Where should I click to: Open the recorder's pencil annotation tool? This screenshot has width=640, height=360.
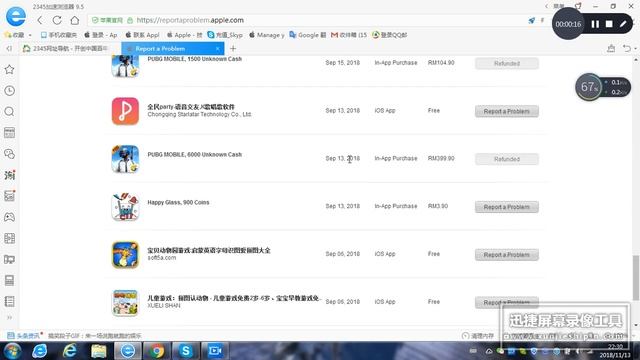623,24
